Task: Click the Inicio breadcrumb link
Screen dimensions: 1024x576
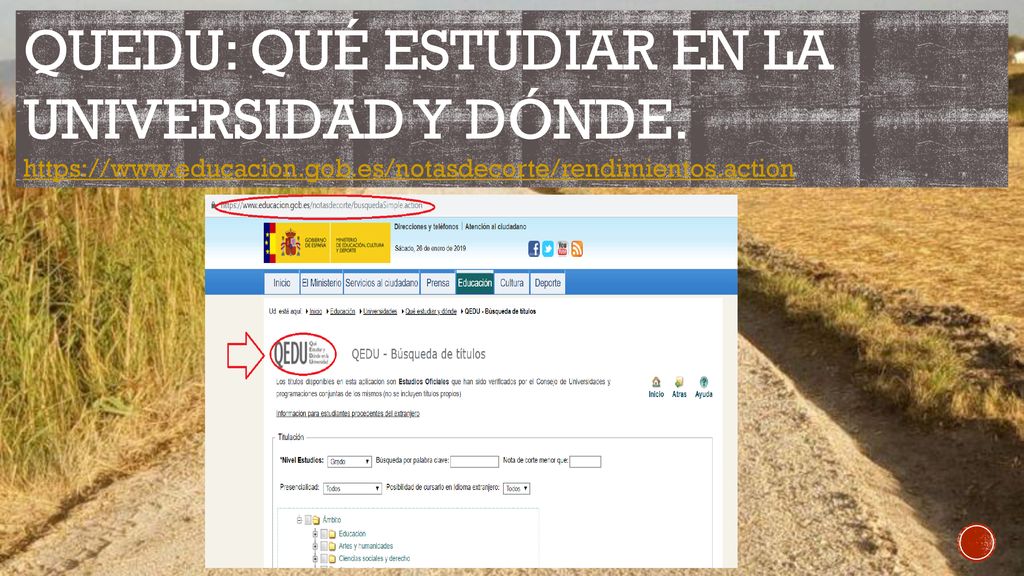Action: (x=315, y=312)
